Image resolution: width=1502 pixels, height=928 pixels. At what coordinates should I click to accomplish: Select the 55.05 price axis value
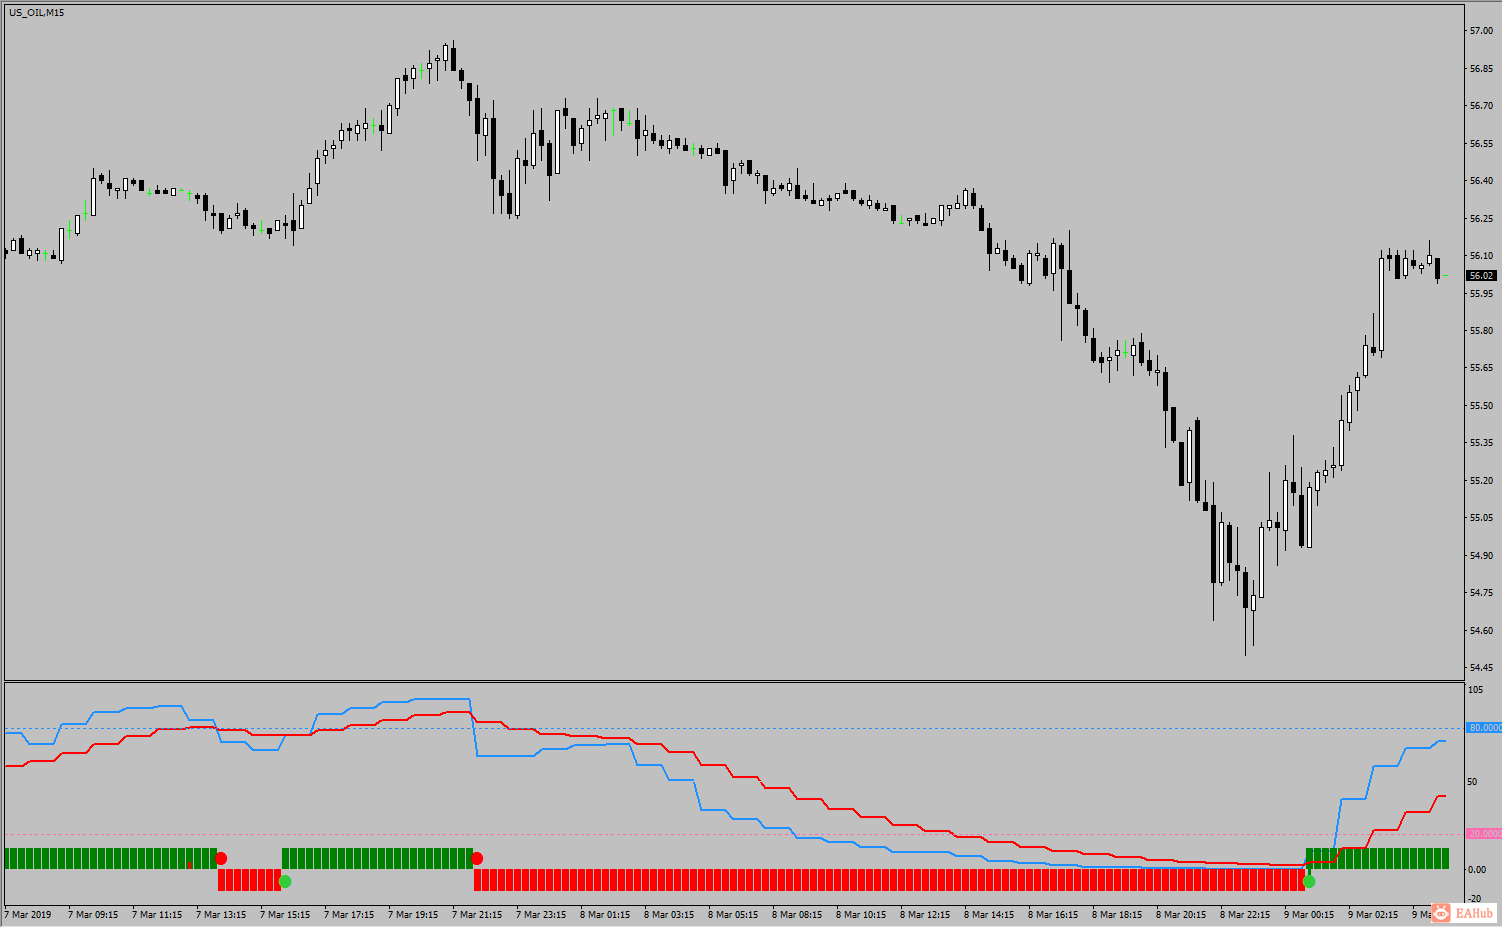pyautogui.click(x=1481, y=518)
